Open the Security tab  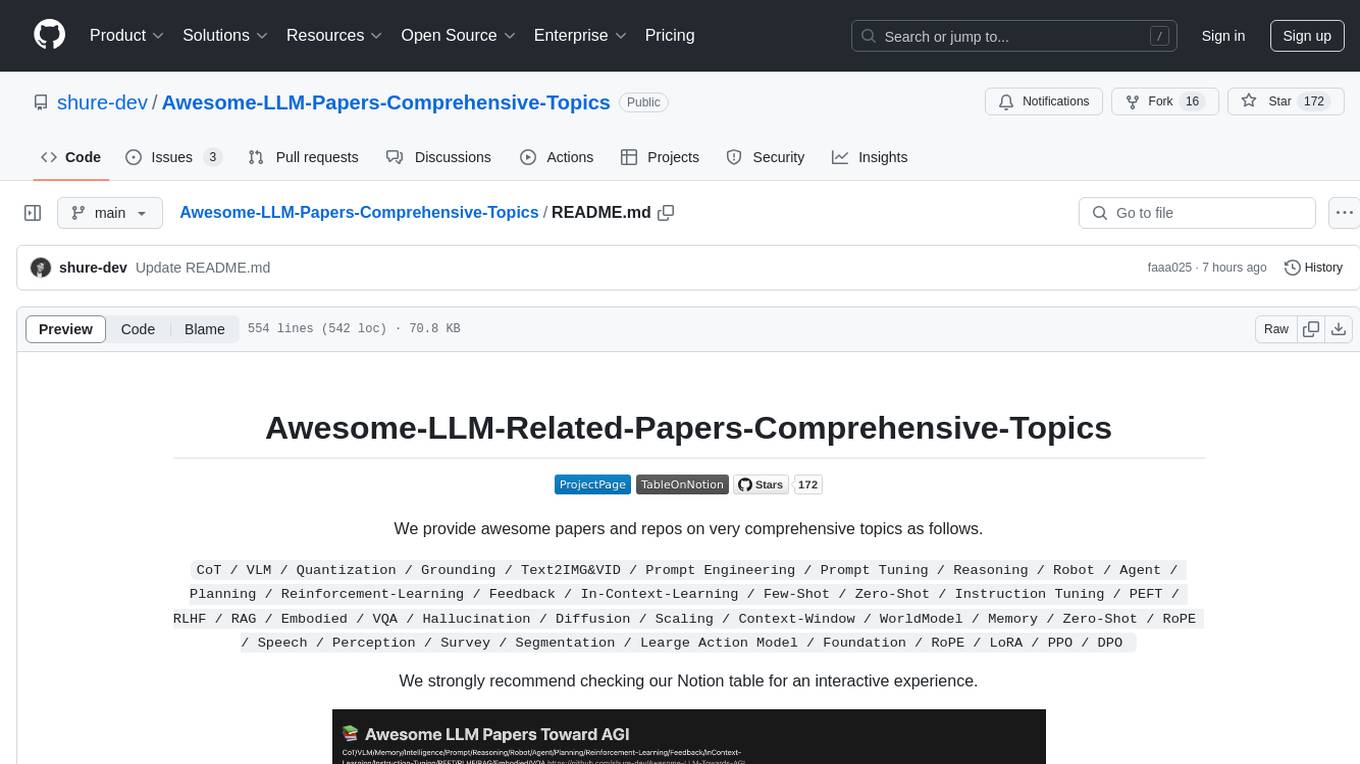tap(765, 157)
